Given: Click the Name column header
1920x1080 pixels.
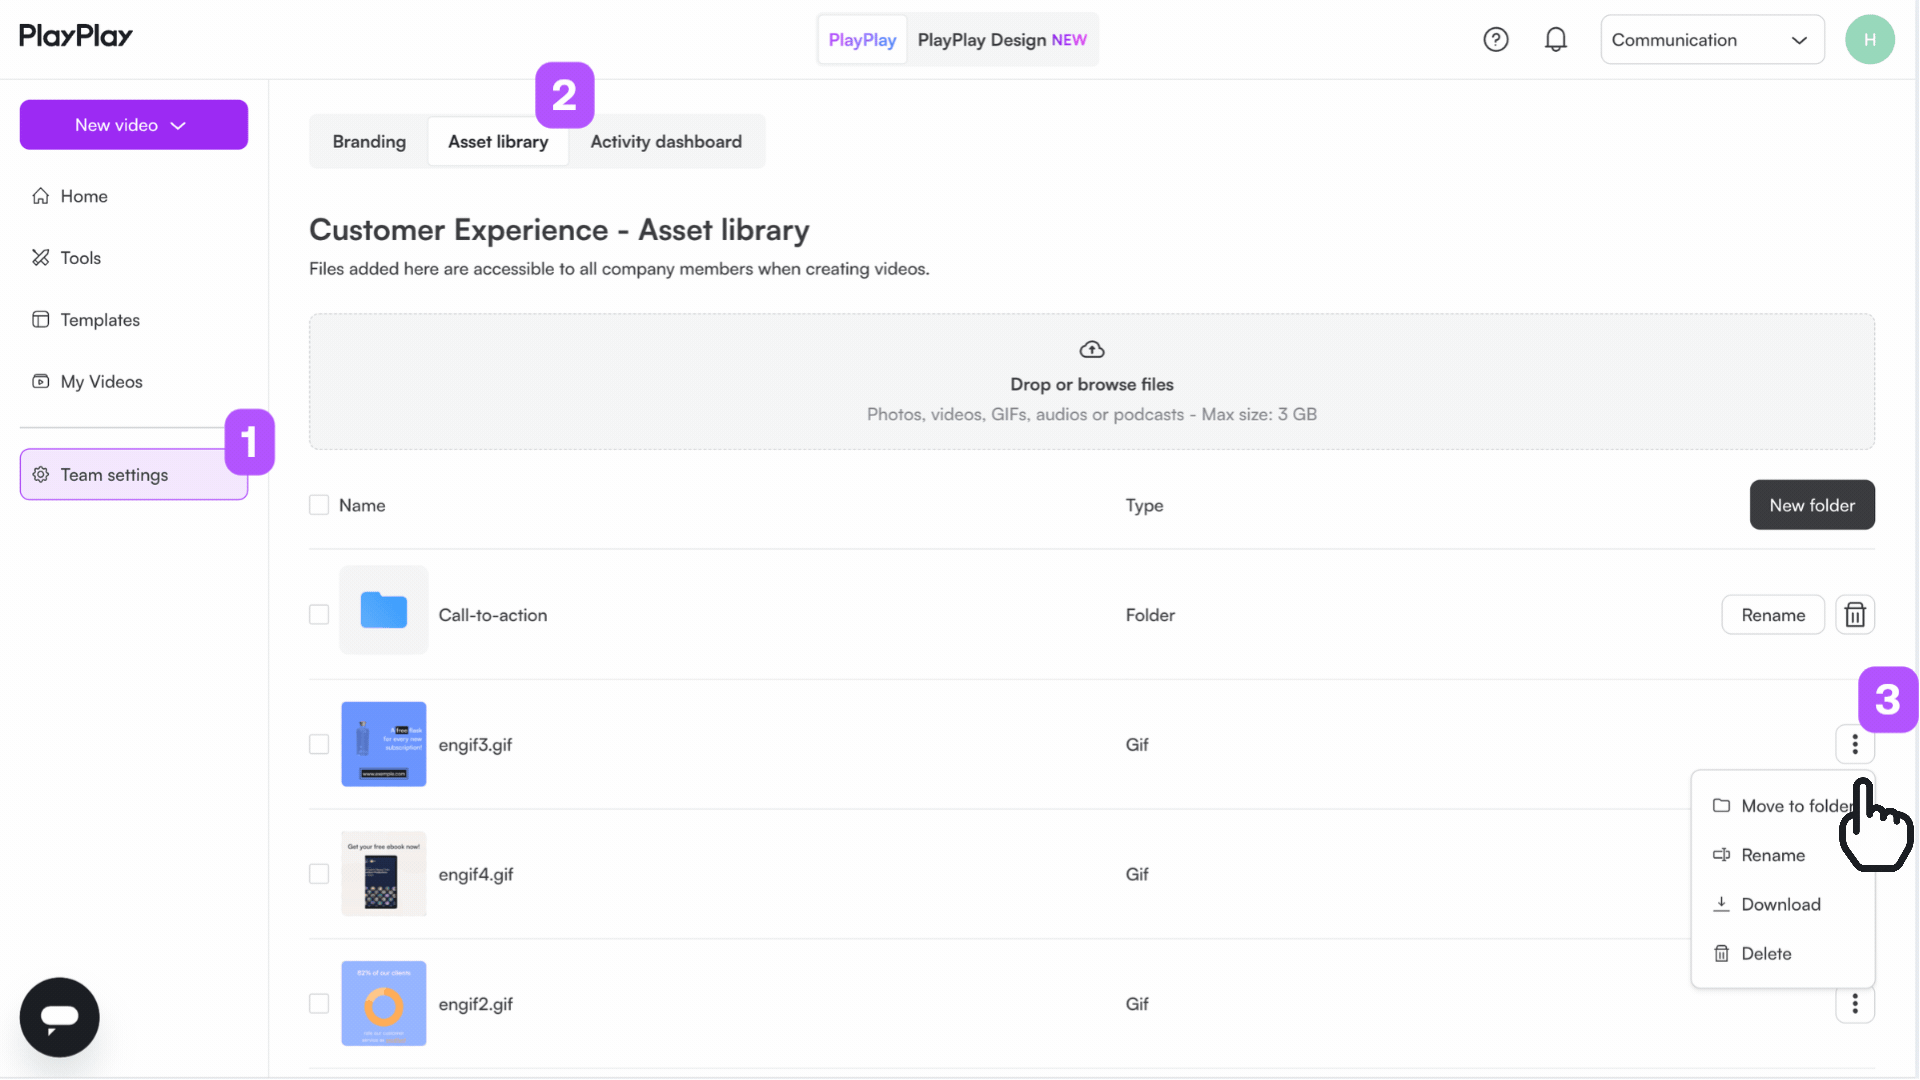Looking at the screenshot, I should point(362,506).
